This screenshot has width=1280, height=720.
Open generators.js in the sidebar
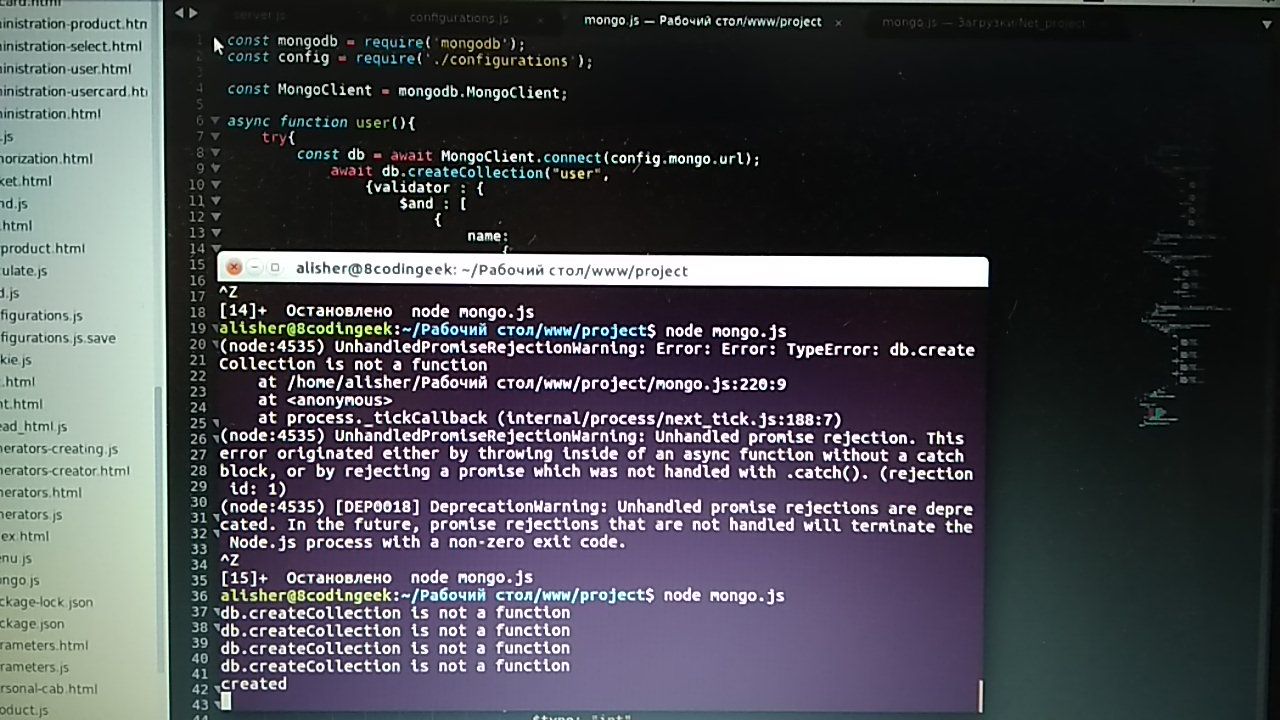click(x=32, y=515)
